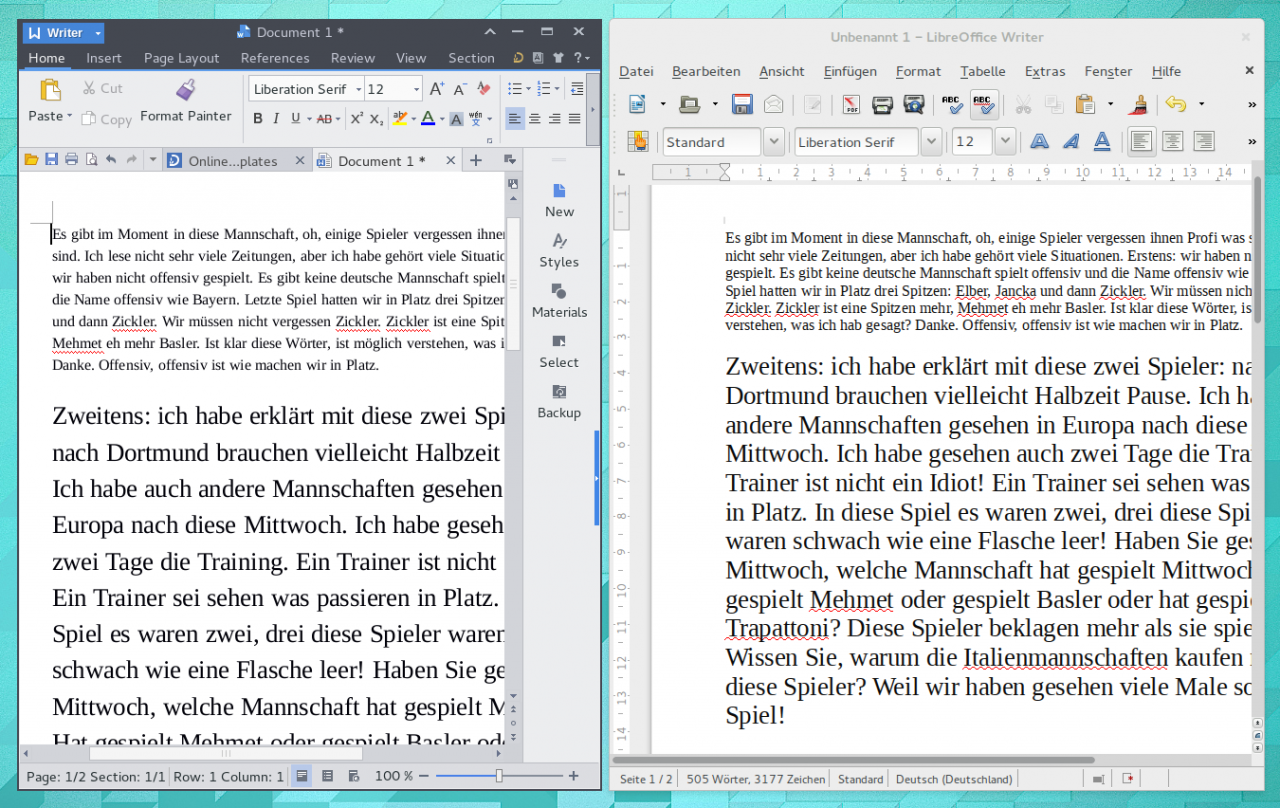This screenshot has height=808, width=1280.
Task: Export as PDF in LibreOffice toolbar
Action: click(851, 104)
